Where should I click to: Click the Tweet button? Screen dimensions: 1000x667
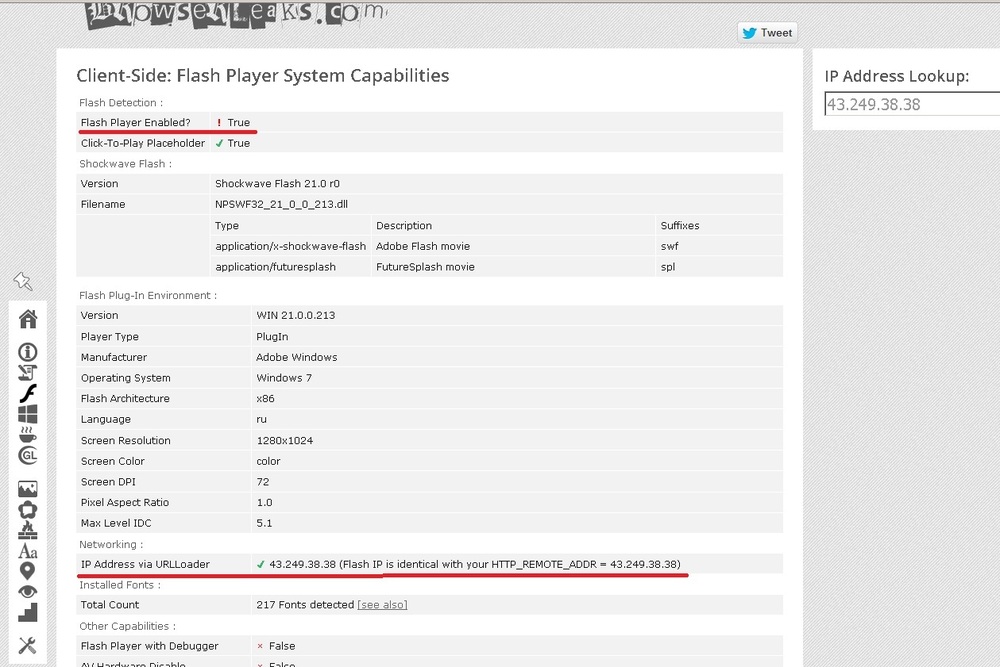click(767, 33)
